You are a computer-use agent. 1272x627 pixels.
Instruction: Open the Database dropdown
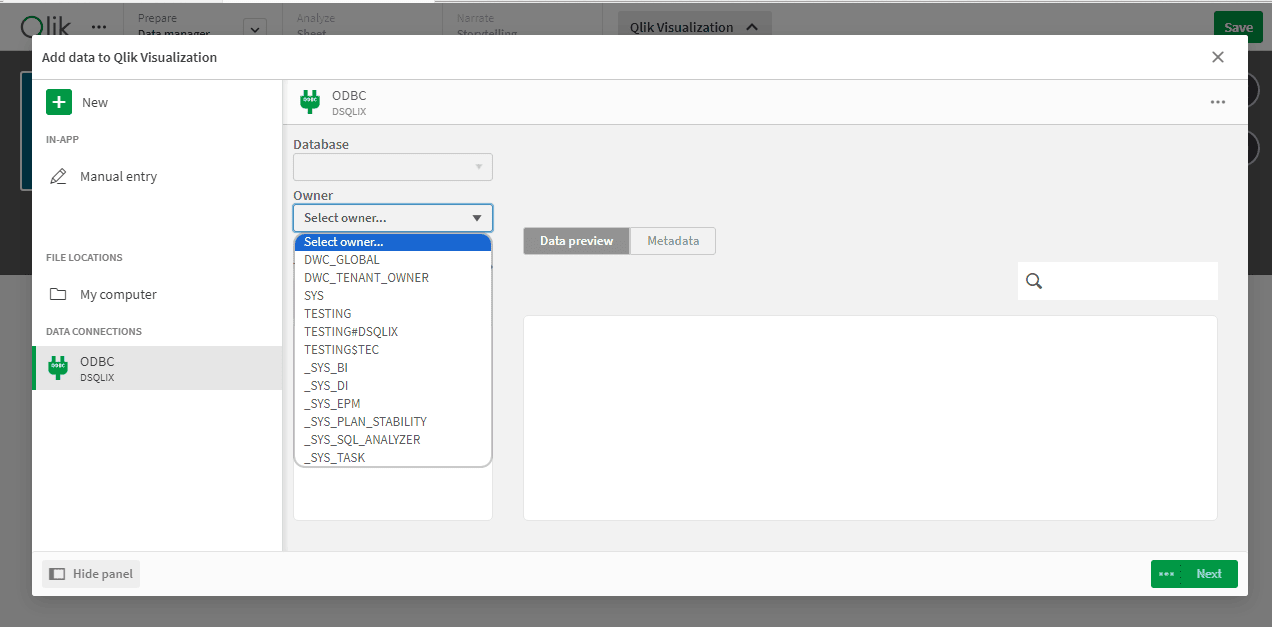click(x=392, y=166)
